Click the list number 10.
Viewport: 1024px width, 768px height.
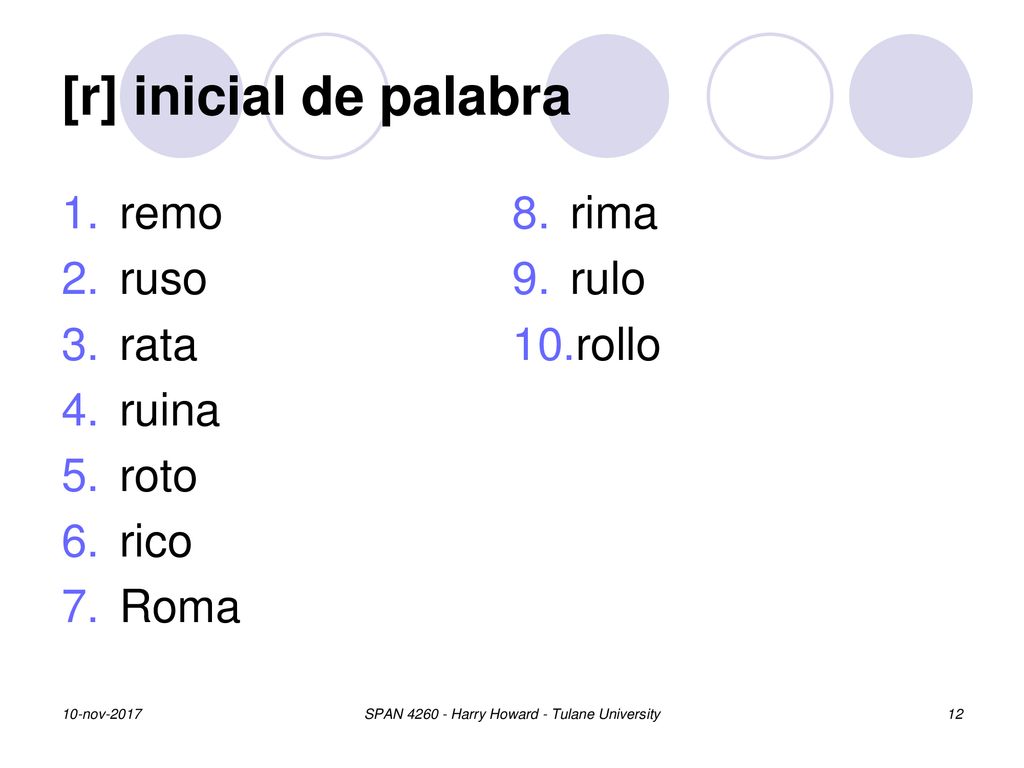pyautogui.click(x=543, y=345)
